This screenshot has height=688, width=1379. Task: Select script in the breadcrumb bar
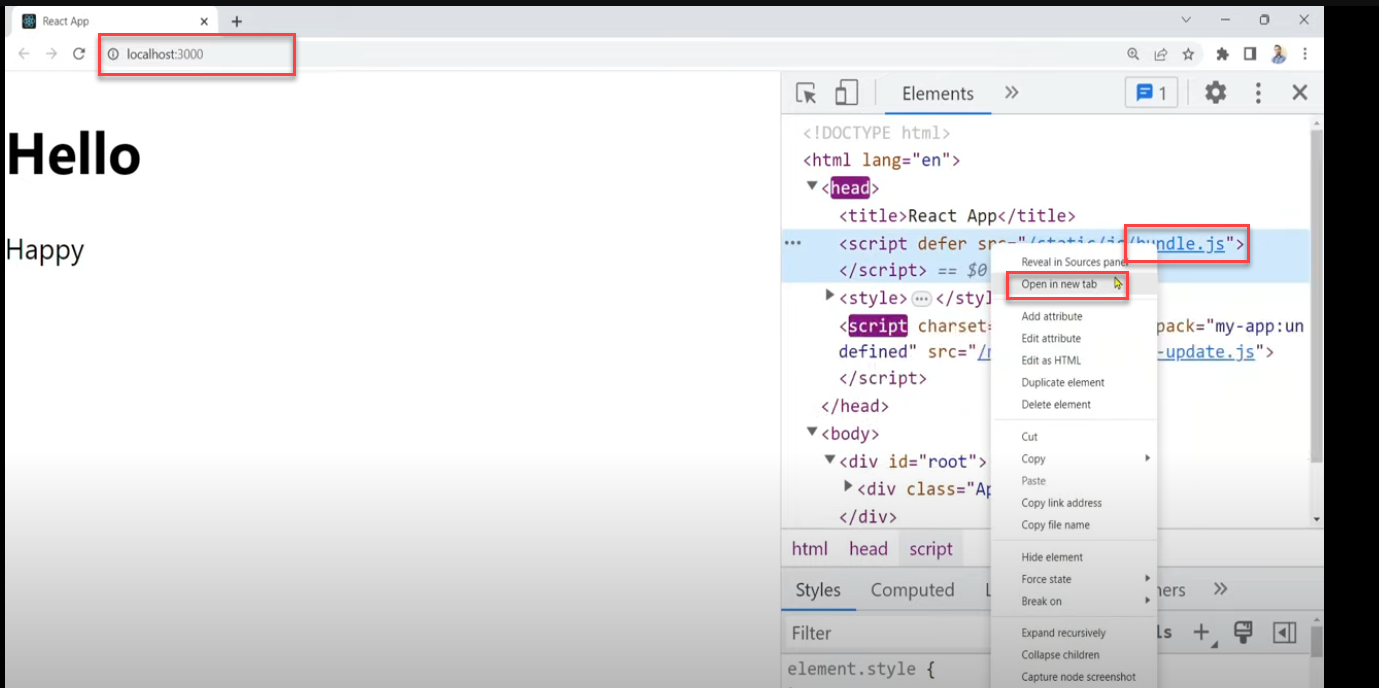(x=931, y=548)
